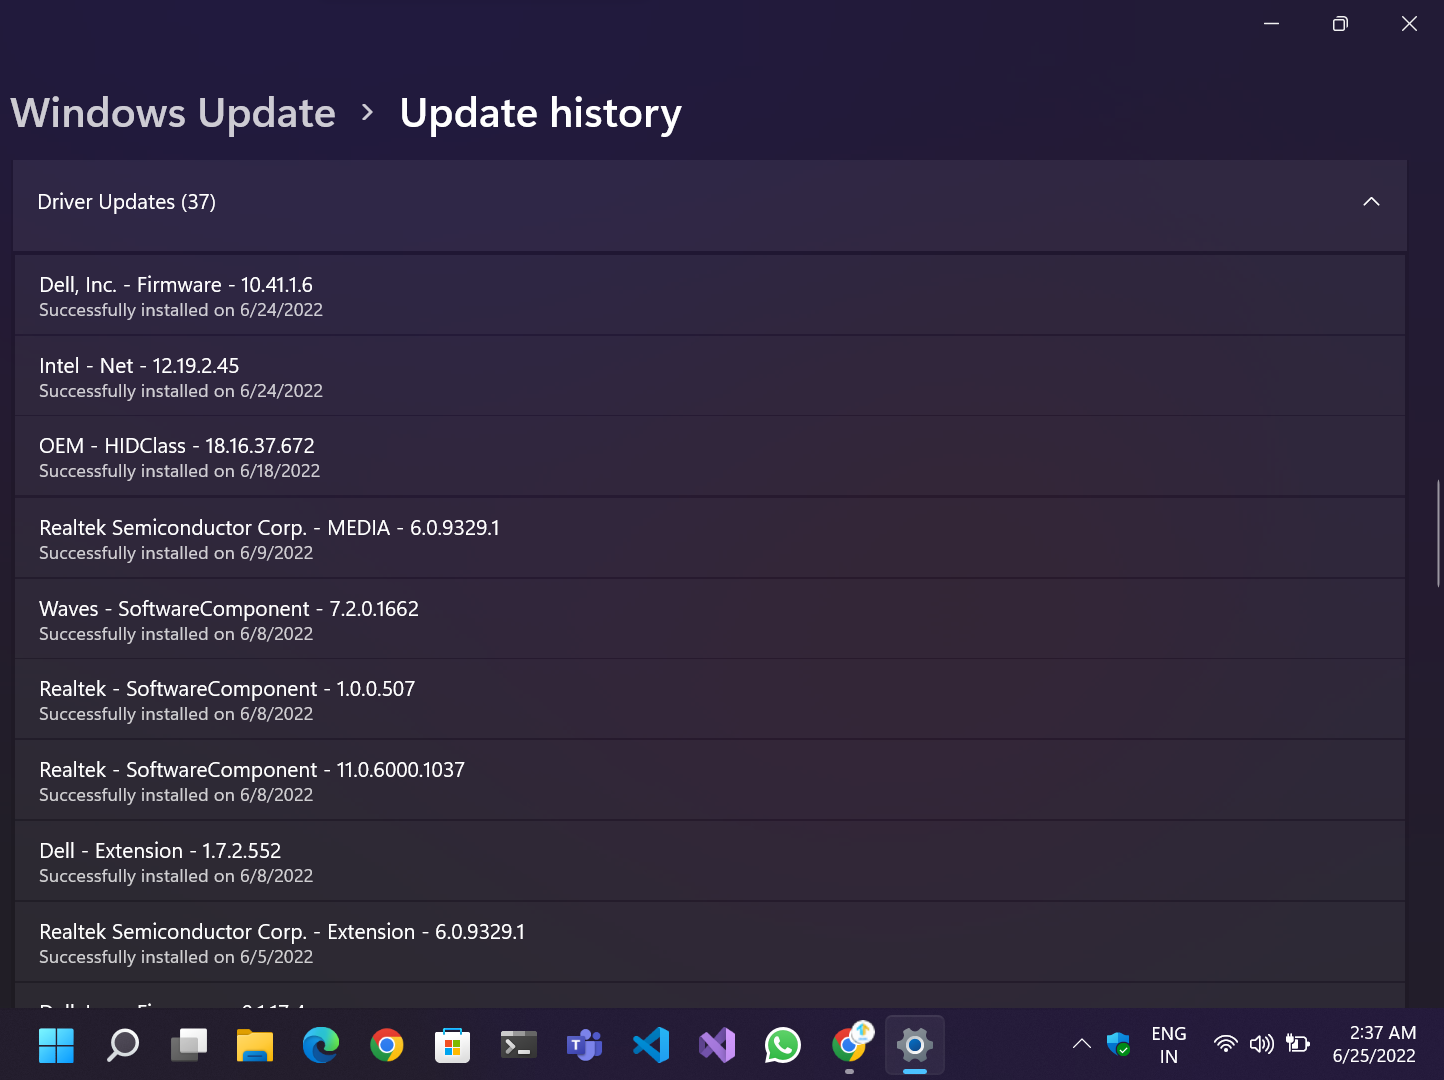Click the Driver Updates (37) header
This screenshot has height=1080, width=1444.
point(710,205)
